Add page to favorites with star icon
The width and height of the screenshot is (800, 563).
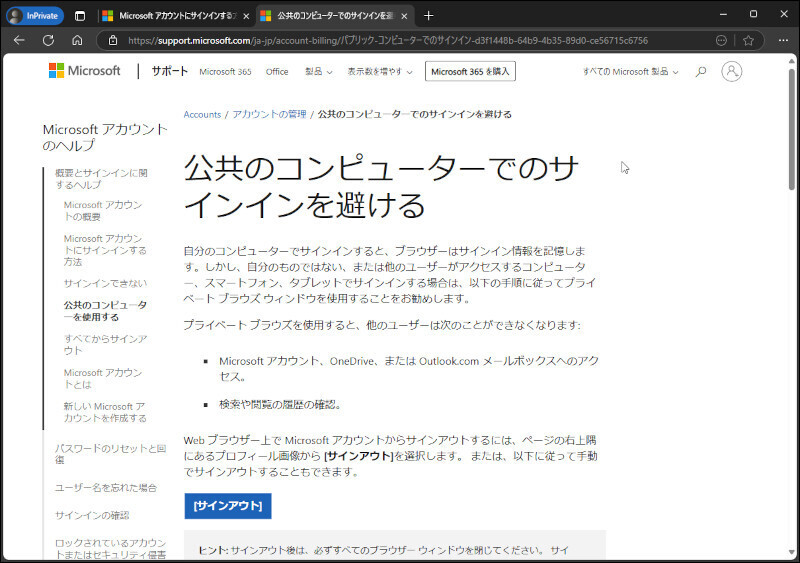748,40
